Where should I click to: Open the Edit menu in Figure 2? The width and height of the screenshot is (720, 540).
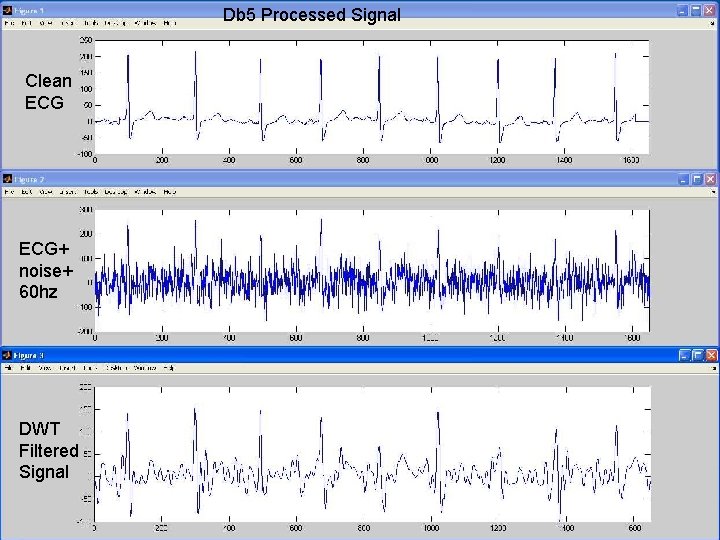26,192
